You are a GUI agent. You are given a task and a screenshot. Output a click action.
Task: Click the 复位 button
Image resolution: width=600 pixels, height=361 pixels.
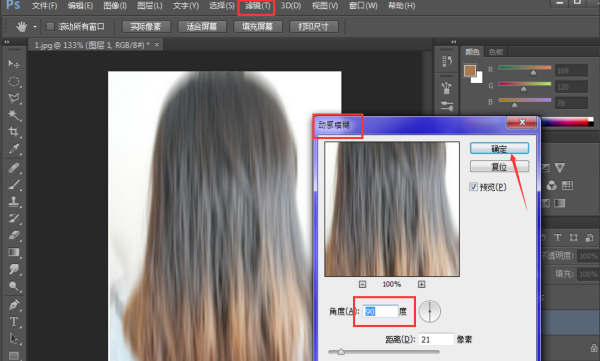[499, 167]
